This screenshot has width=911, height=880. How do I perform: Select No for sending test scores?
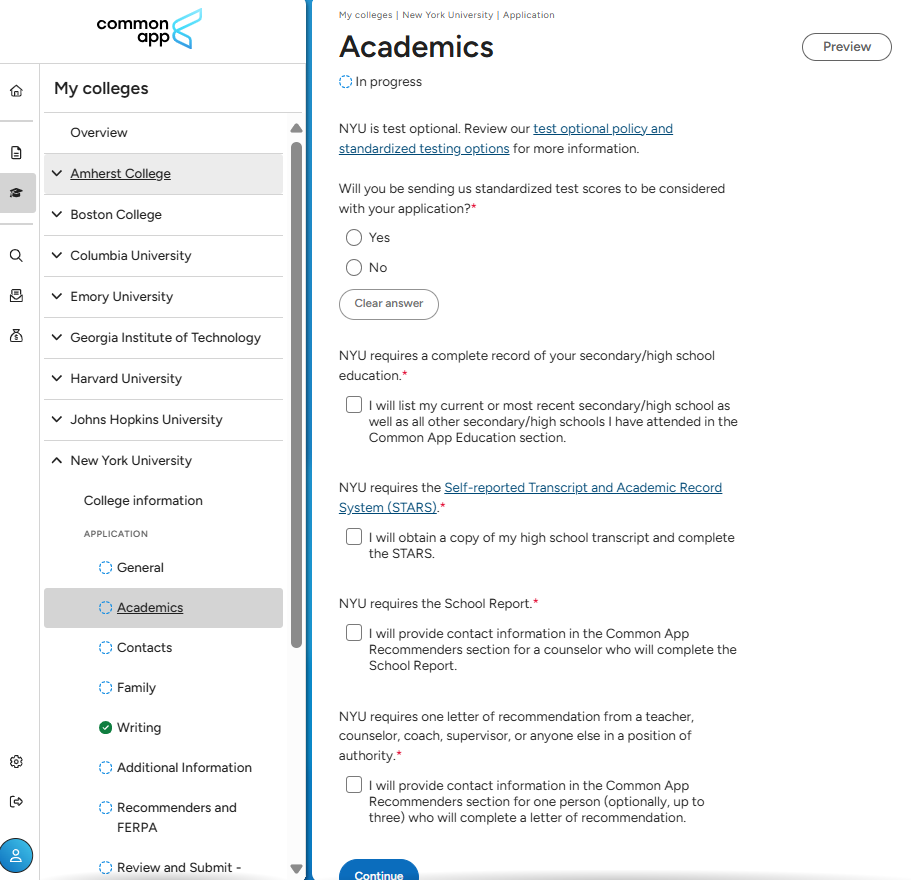[x=354, y=268]
